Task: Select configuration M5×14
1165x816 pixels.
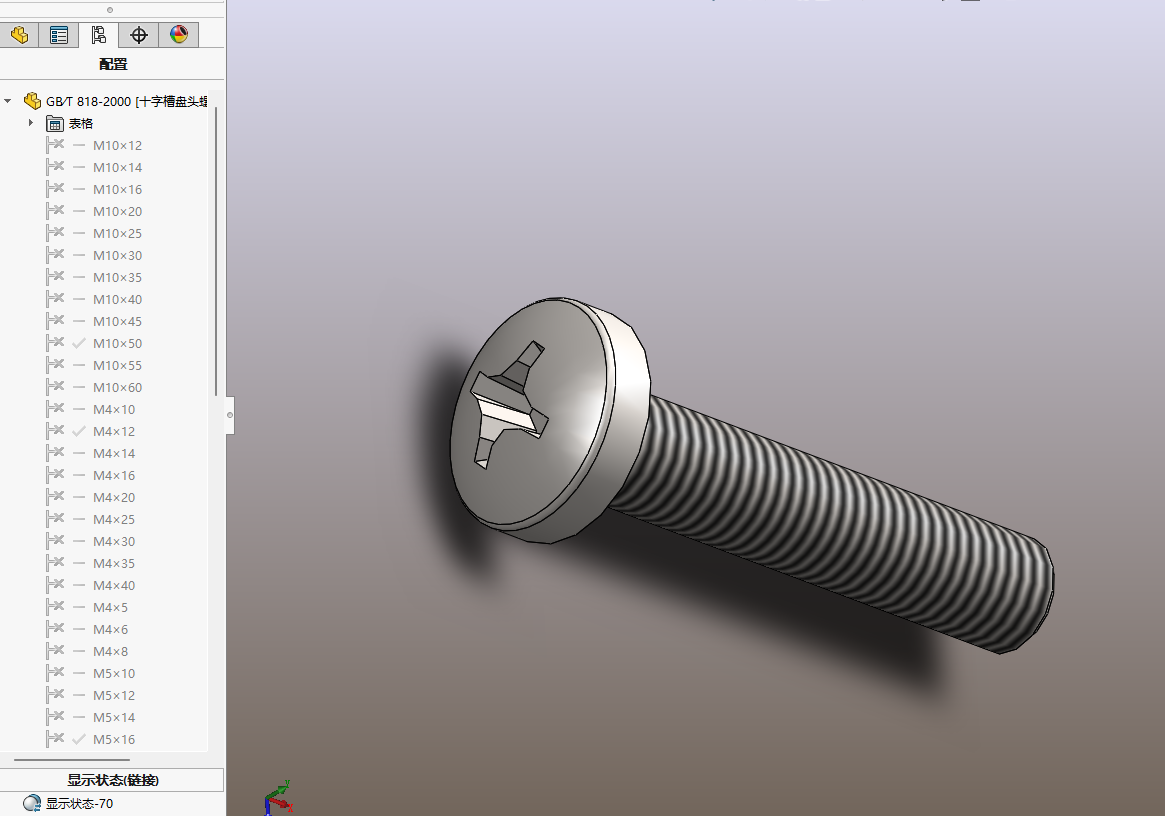Action: pyautogui.click(x=114, y=717)
